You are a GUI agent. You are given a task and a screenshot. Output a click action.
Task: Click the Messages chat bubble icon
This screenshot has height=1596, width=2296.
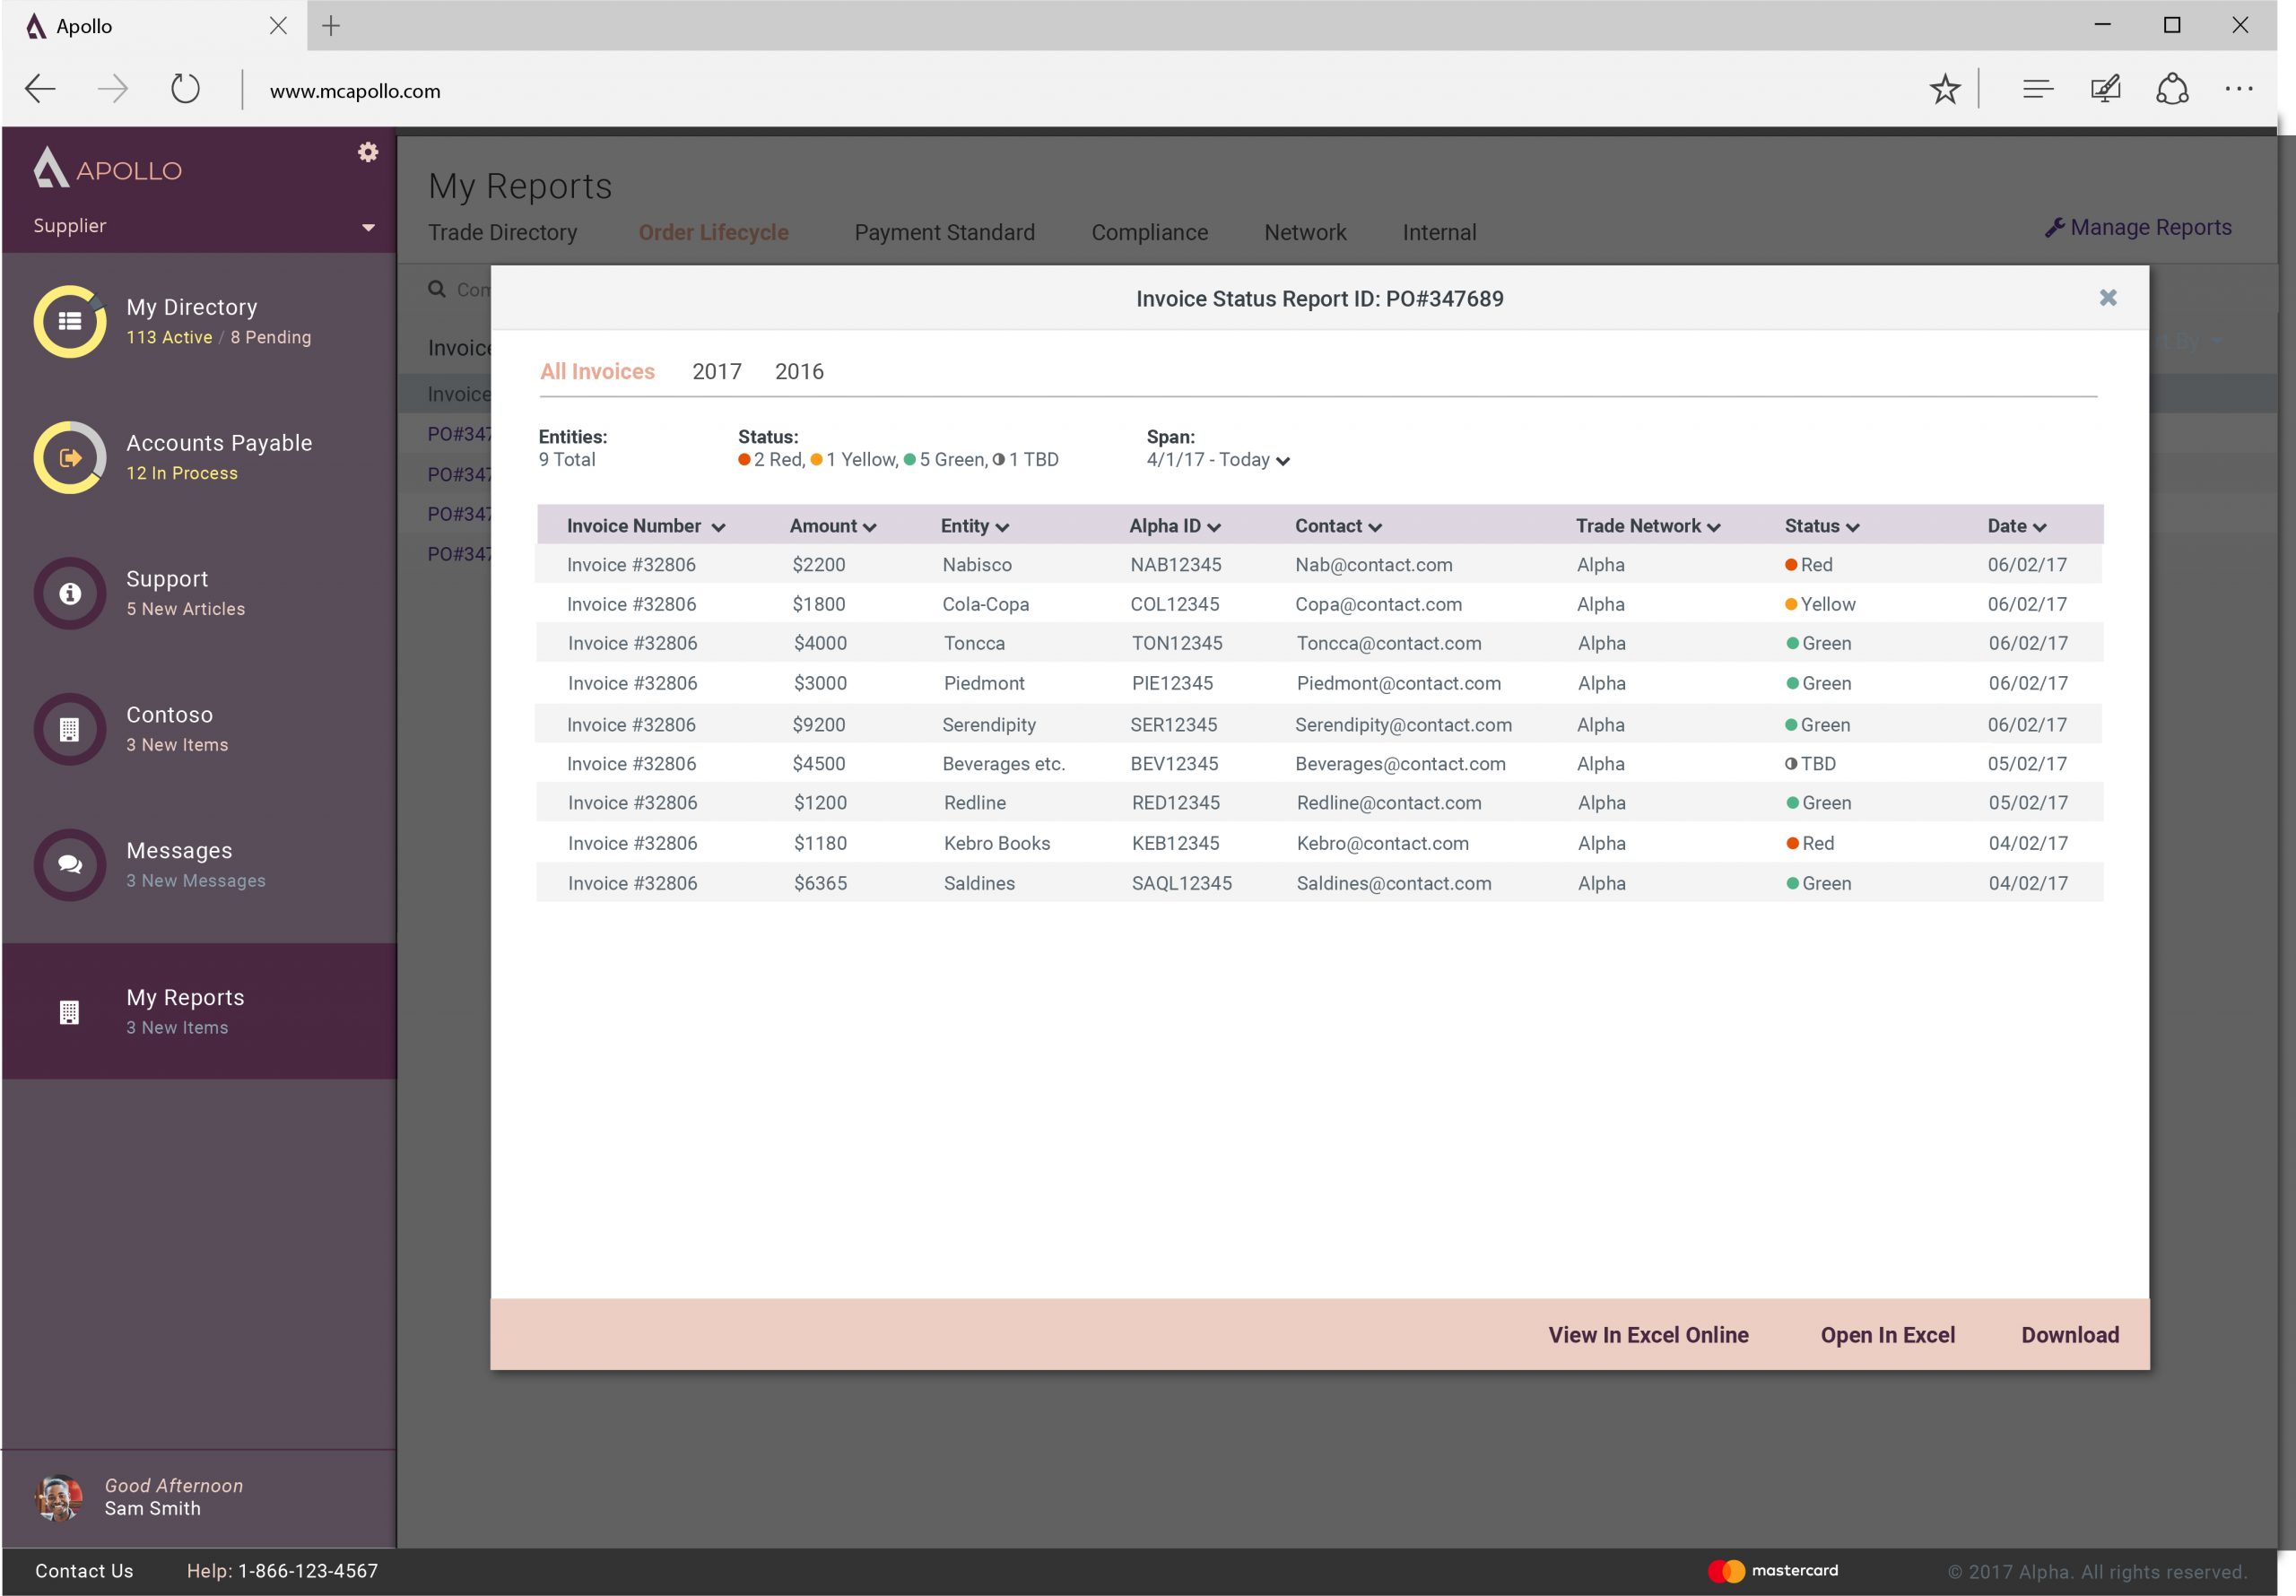click(69, 864)
